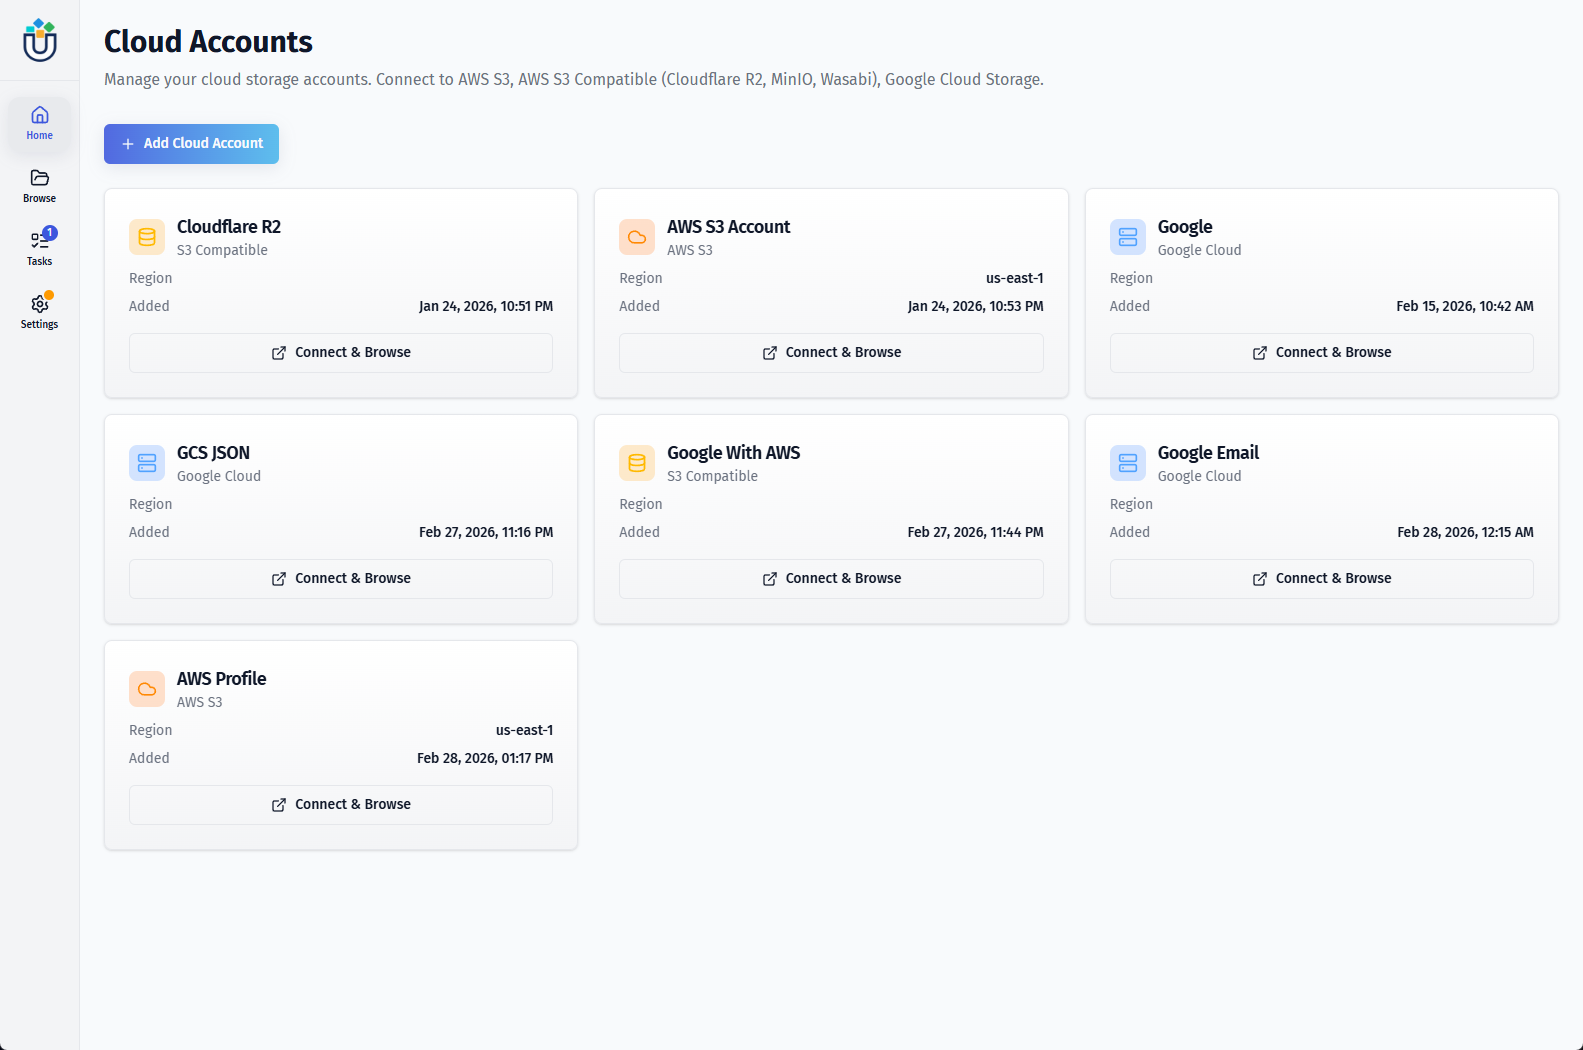Click the Add Cloud Account button
Screen dimensions: 1583x1050
191,144
